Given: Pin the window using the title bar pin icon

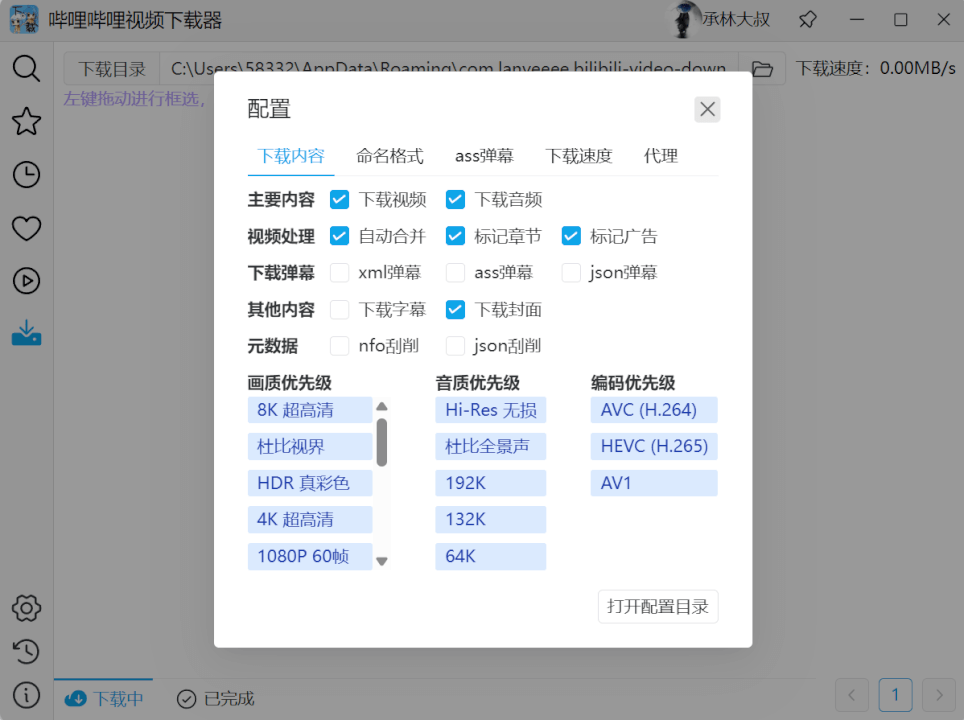Looking at the screenshot, I should point(807,19).
